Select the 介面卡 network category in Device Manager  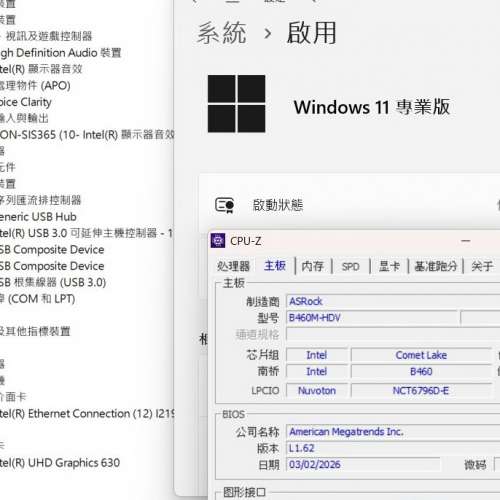[13, 397]
